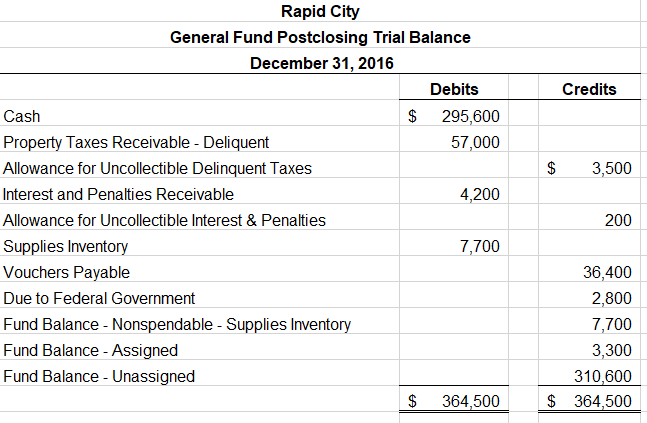This screenshot has width=647, height=423.
Task: Click the December 31, 2016 date cell
Action: coord(320,64)
